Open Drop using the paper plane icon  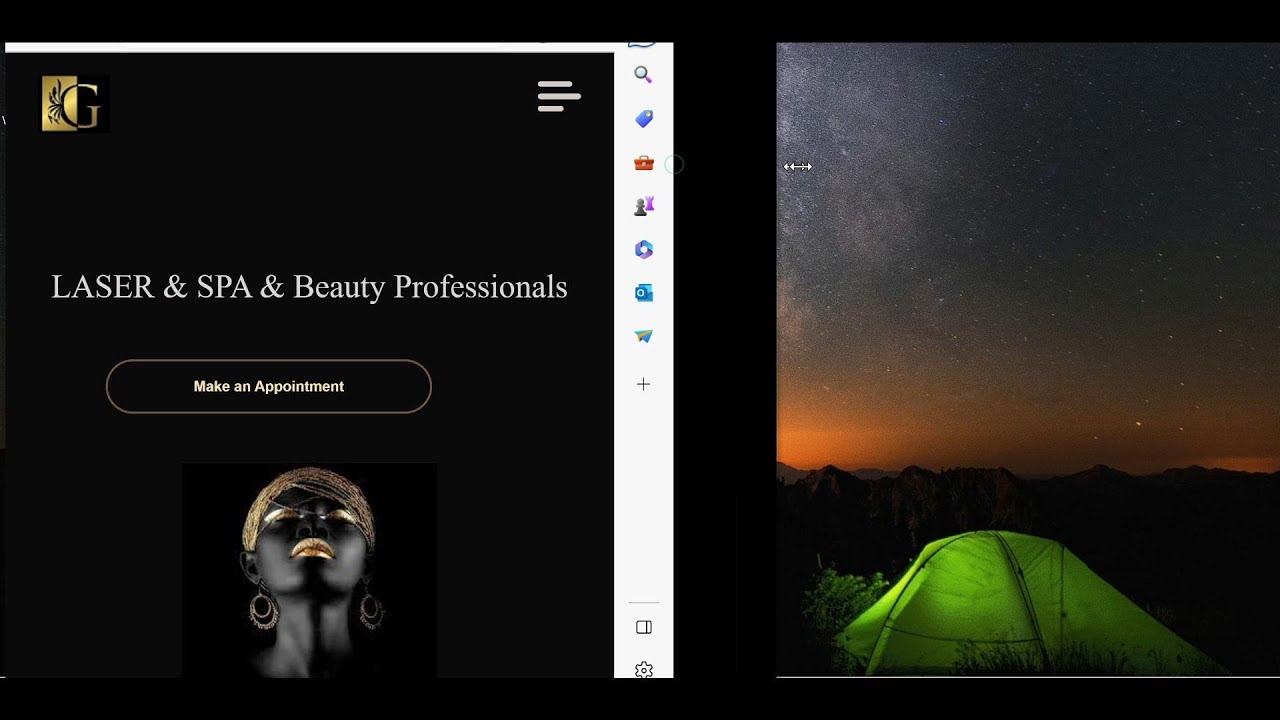(643, 336)
